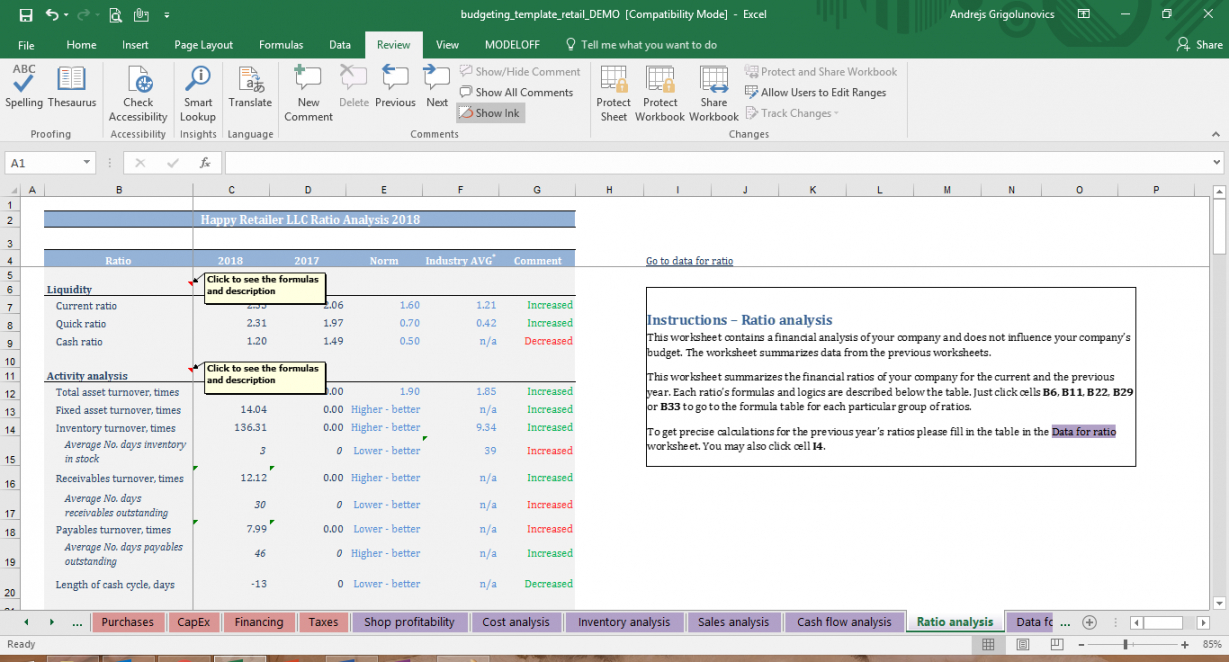The width and height of the screenshot is (1229, 662).
Task: Expand the formula bar
Action: [x=1216, y=162]
